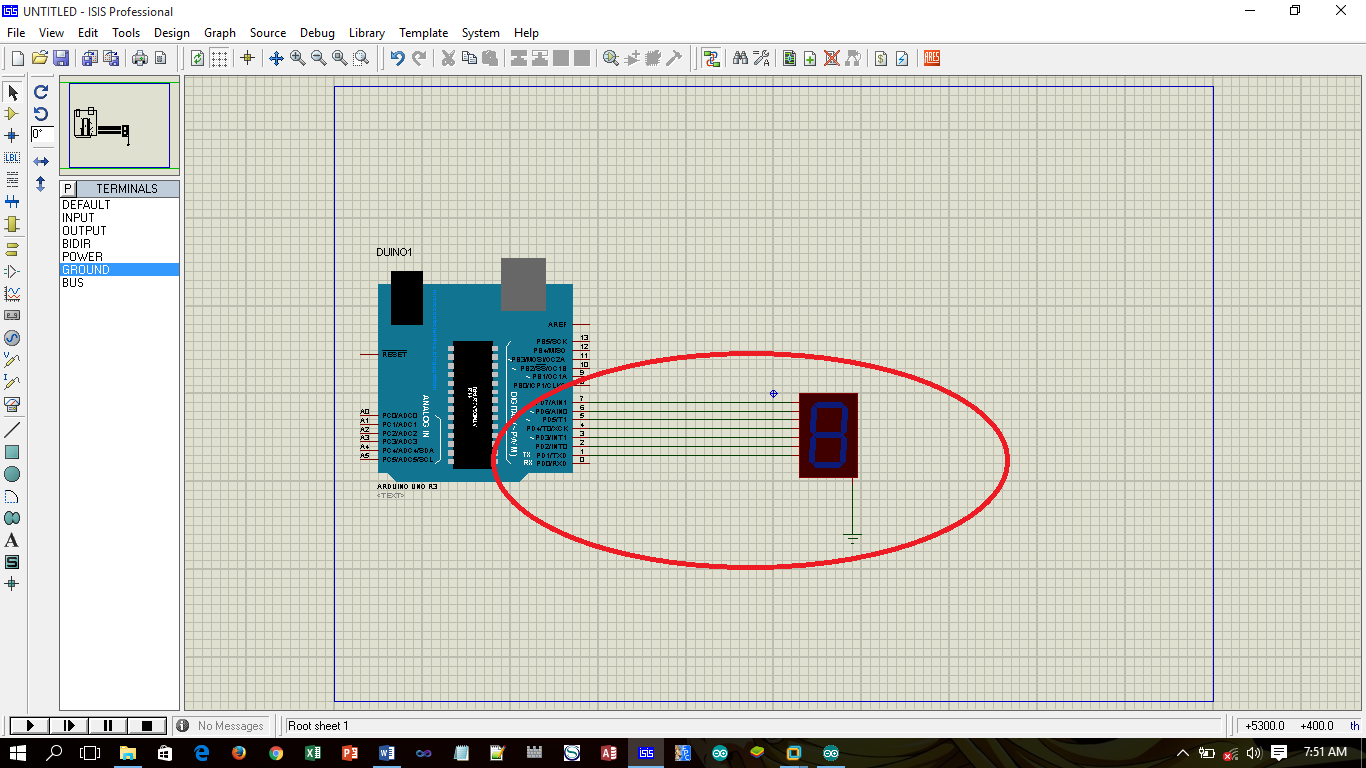Viewport: 1366px width, 768px height.
Task: Click the Electrical Rule Check icon
Action: [x=902, y=58]
